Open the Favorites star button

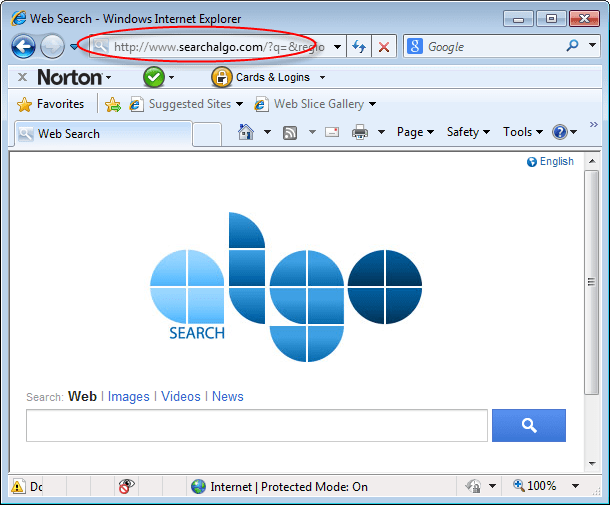(50, 104)
